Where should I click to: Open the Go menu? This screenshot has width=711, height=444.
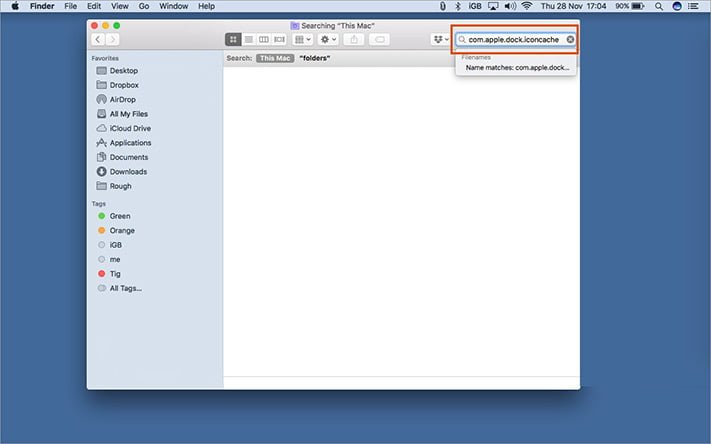tap(144, 6)
